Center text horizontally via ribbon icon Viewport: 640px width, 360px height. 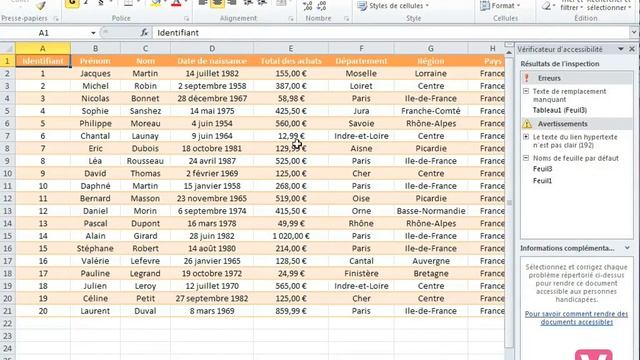217,3
